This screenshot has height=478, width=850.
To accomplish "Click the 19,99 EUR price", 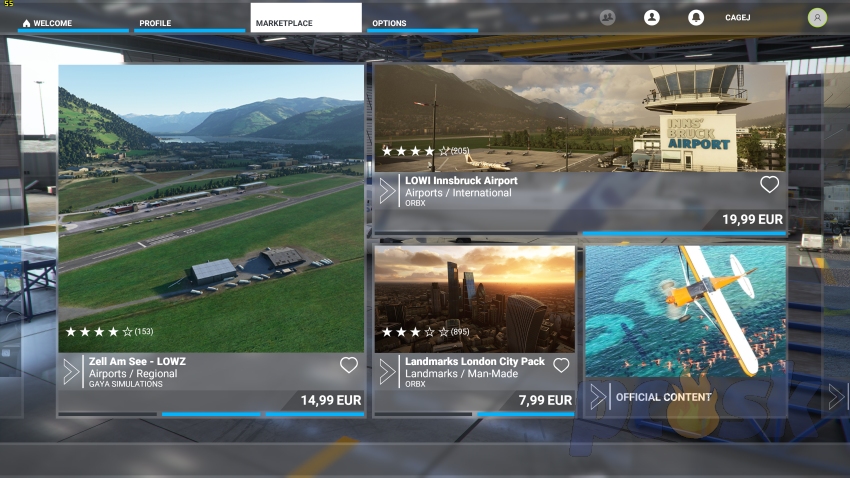I will pyautogui.click(x=752, y=219).
